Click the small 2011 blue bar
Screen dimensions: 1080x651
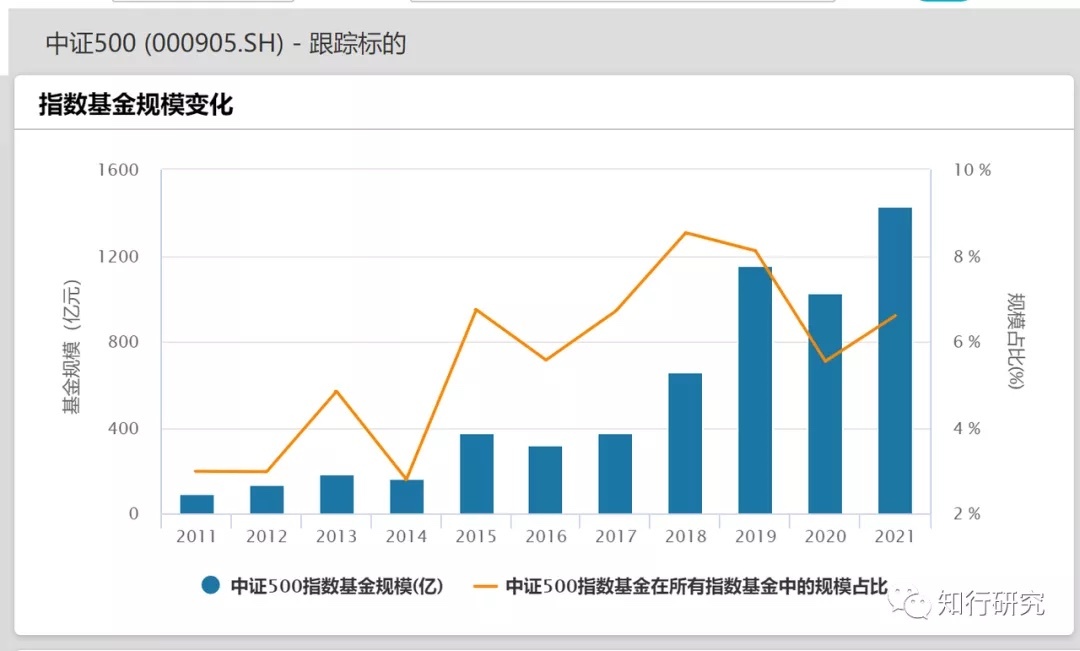coord(197,504)
